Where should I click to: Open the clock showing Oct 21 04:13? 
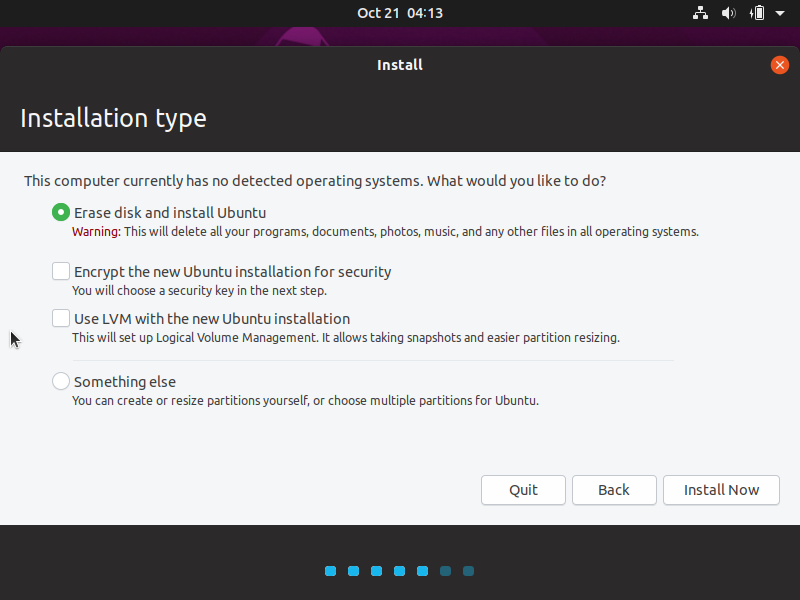tap(400, 13)
